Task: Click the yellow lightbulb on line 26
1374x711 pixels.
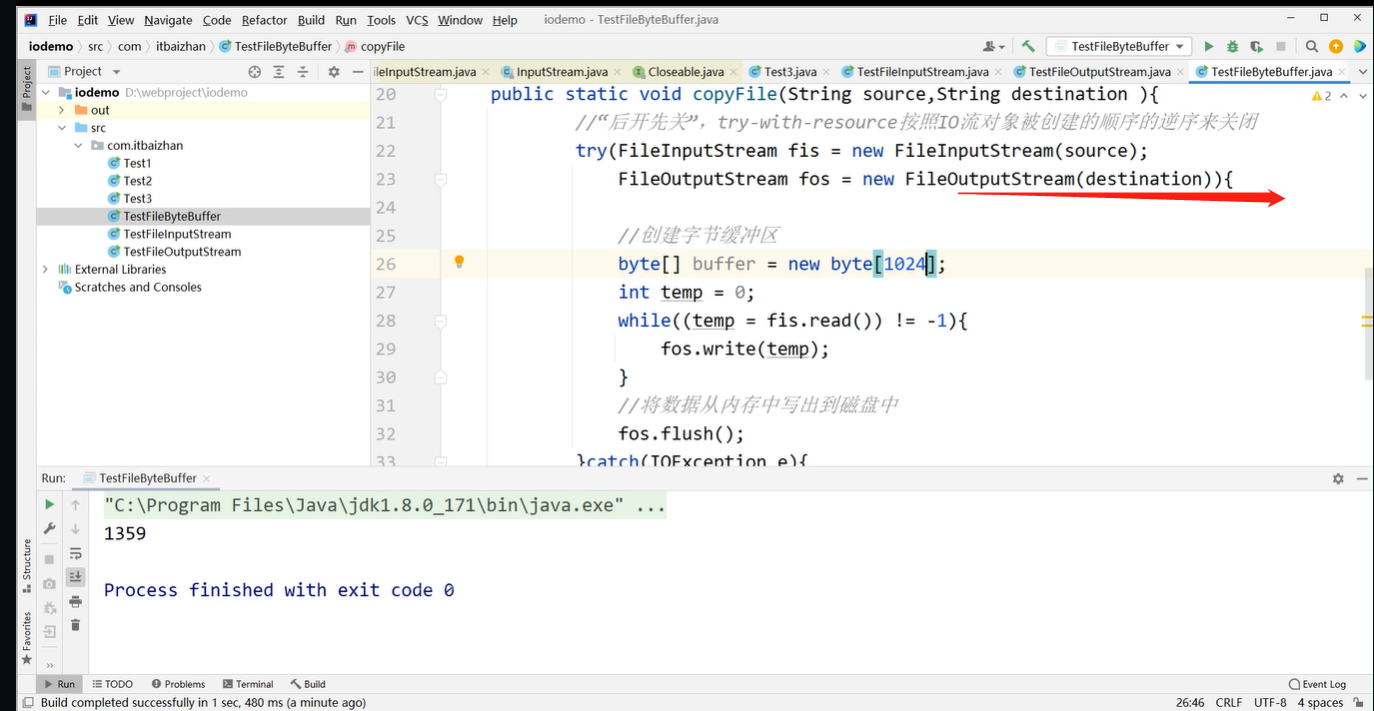Action: click(x=459, y=262)
